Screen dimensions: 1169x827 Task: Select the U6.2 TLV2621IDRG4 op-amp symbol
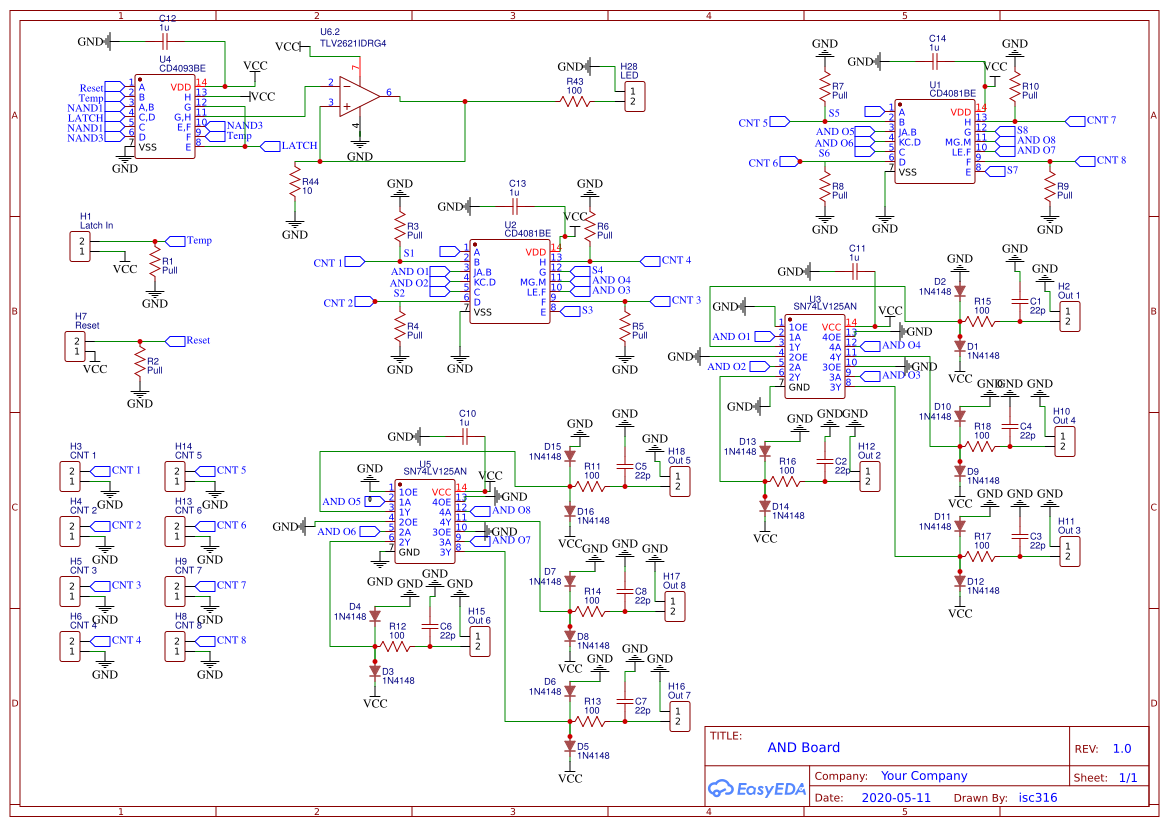tap(359, 97)
